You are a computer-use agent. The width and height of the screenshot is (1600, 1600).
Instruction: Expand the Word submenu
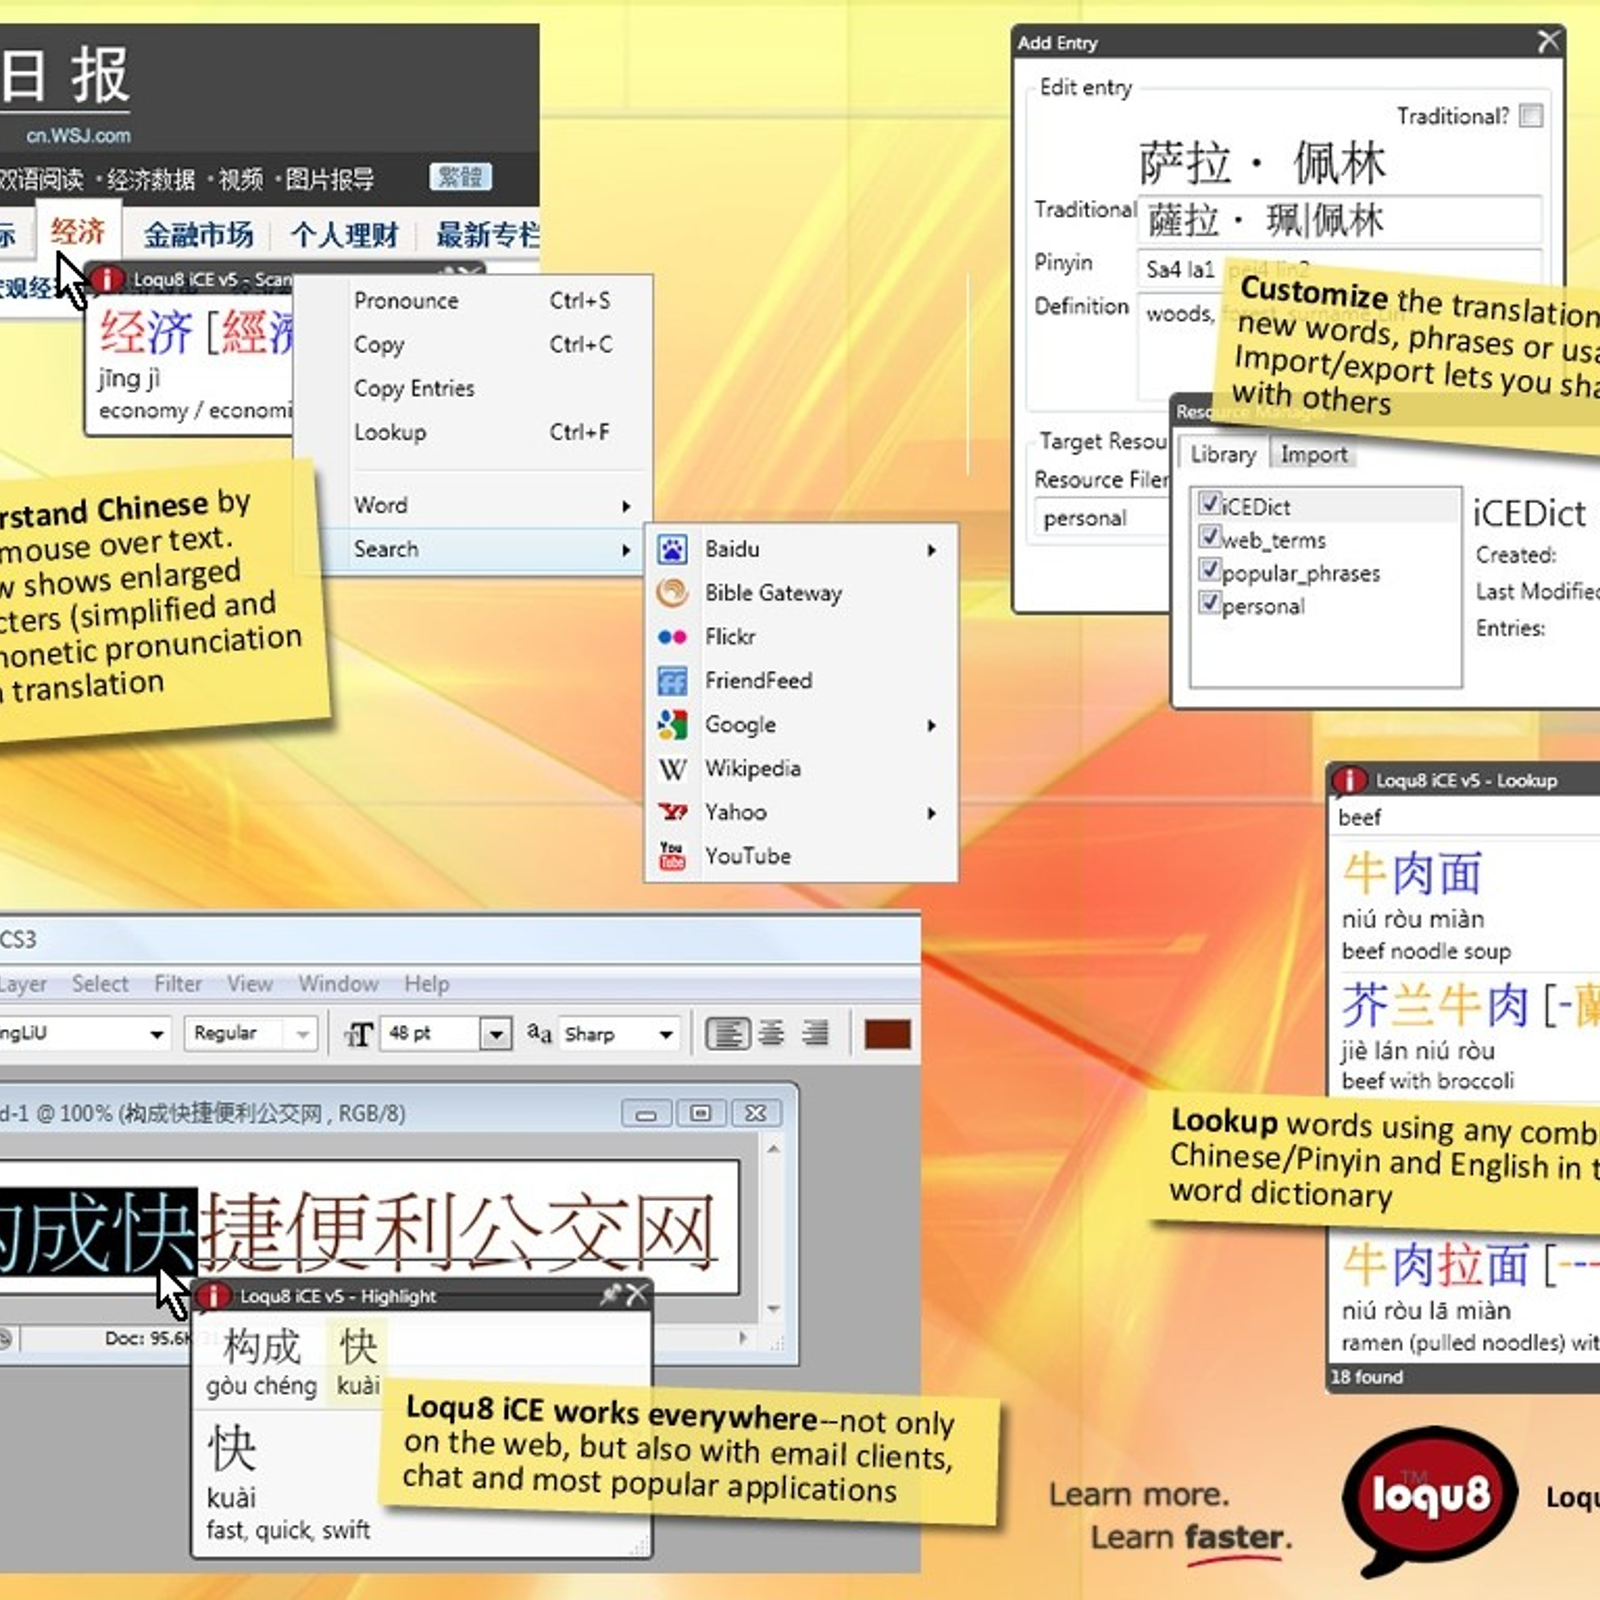click(627, 506)
